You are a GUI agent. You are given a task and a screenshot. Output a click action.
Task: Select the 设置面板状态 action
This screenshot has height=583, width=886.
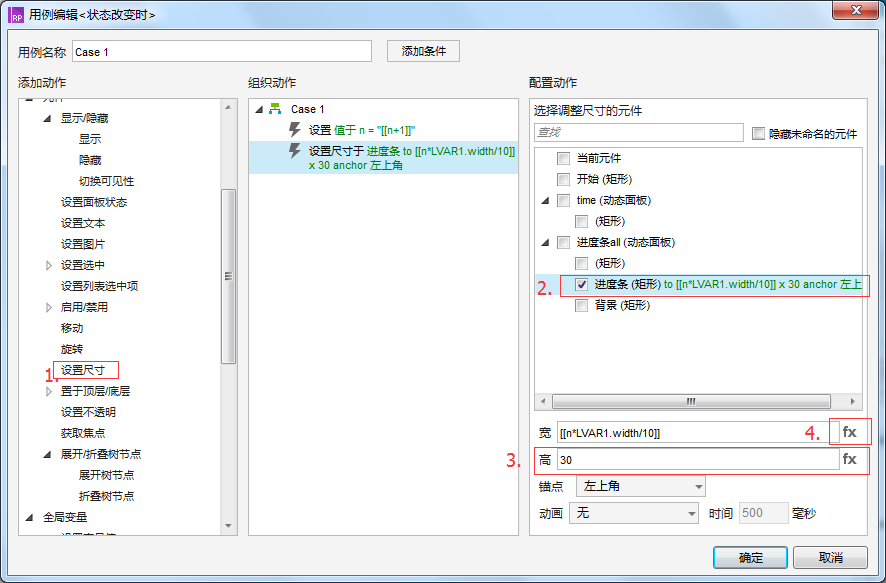click(94, 202)
